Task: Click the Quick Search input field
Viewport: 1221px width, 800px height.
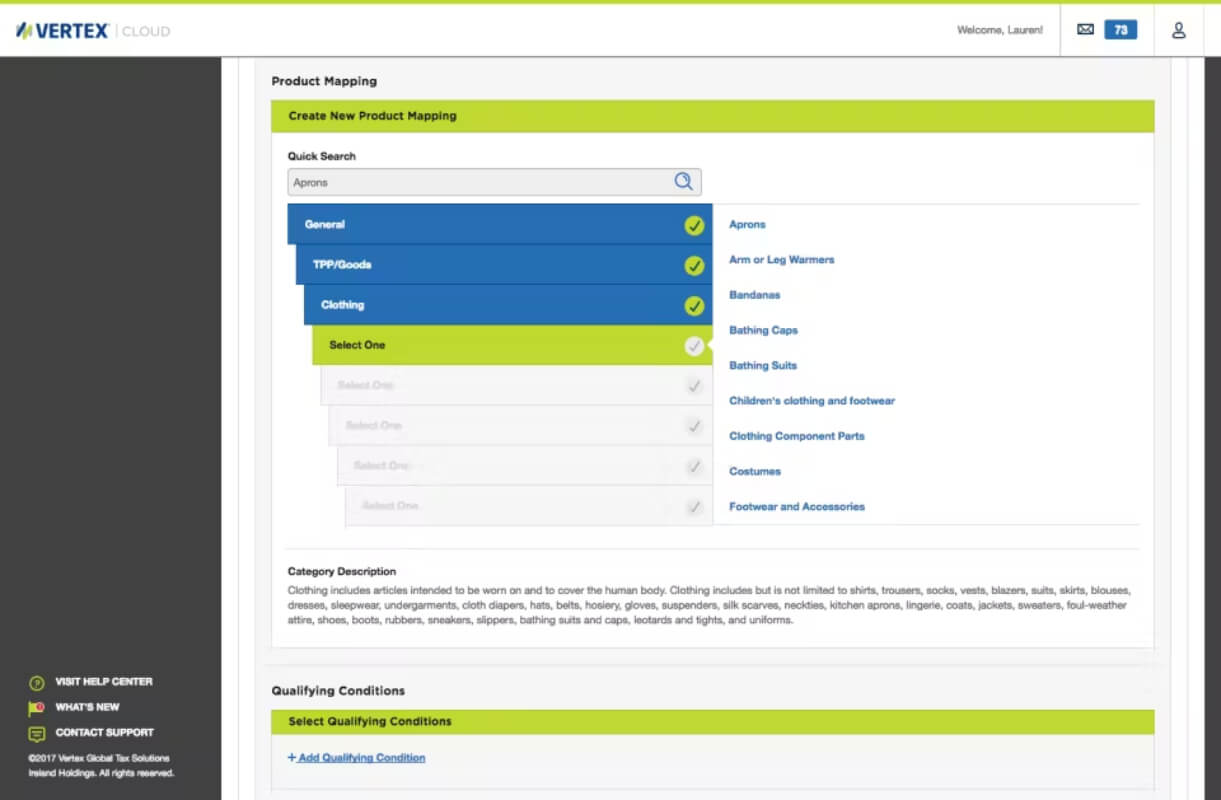Action: [x=494, y=182]
